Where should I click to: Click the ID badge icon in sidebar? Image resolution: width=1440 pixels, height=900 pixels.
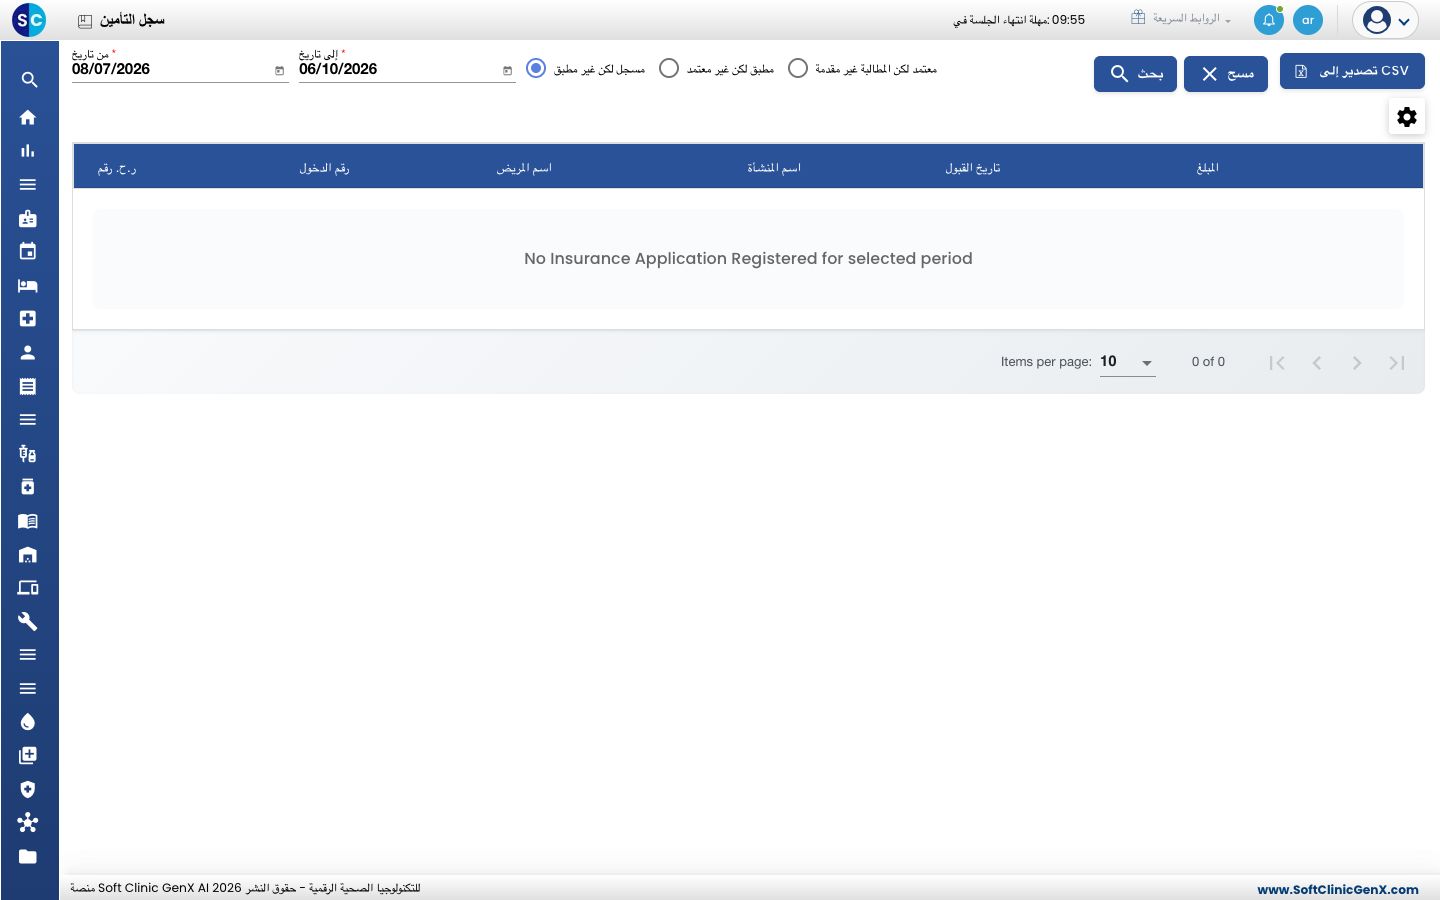[28, 218]
